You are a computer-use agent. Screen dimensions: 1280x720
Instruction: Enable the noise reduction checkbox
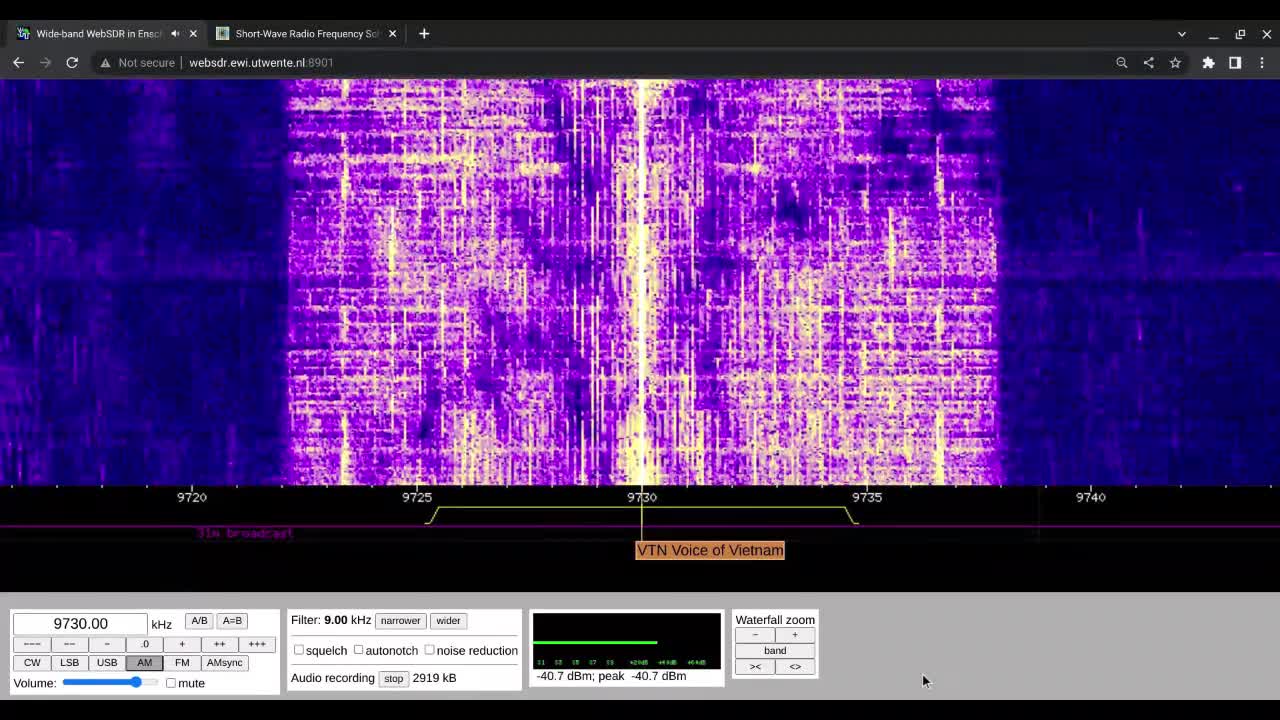(429, 650)
